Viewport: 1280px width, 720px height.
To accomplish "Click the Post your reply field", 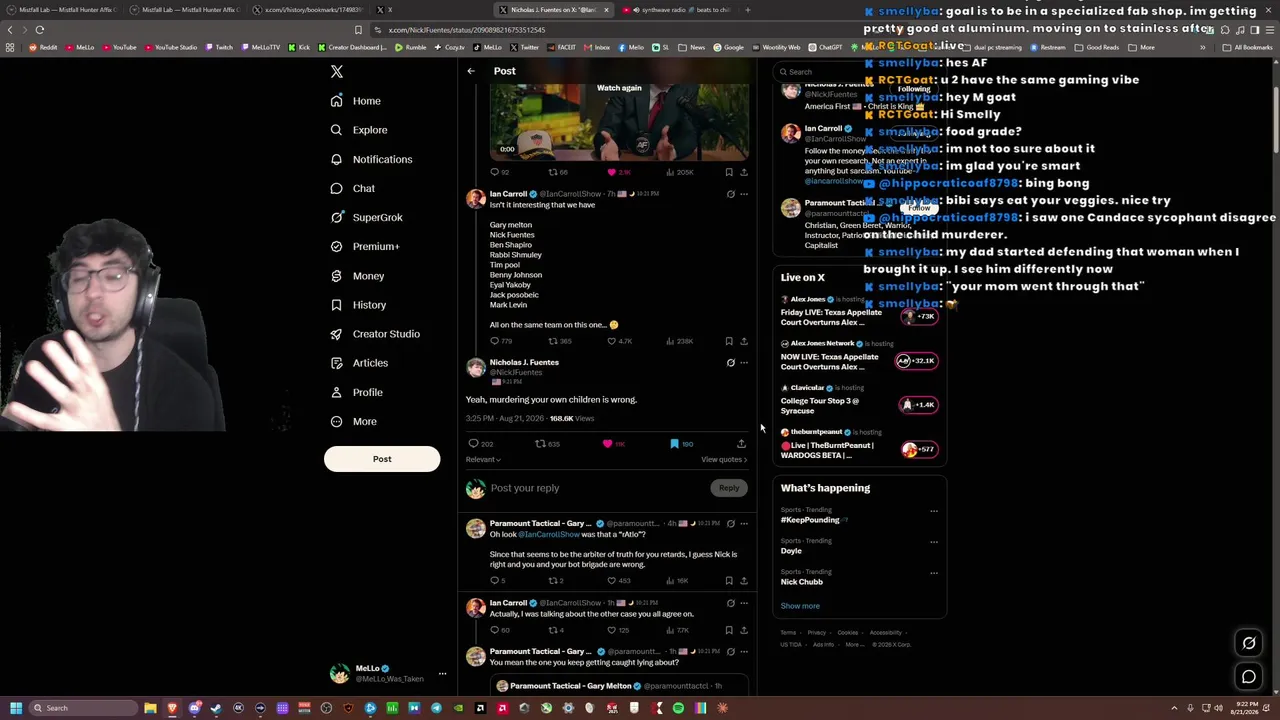I will [596, 488].
